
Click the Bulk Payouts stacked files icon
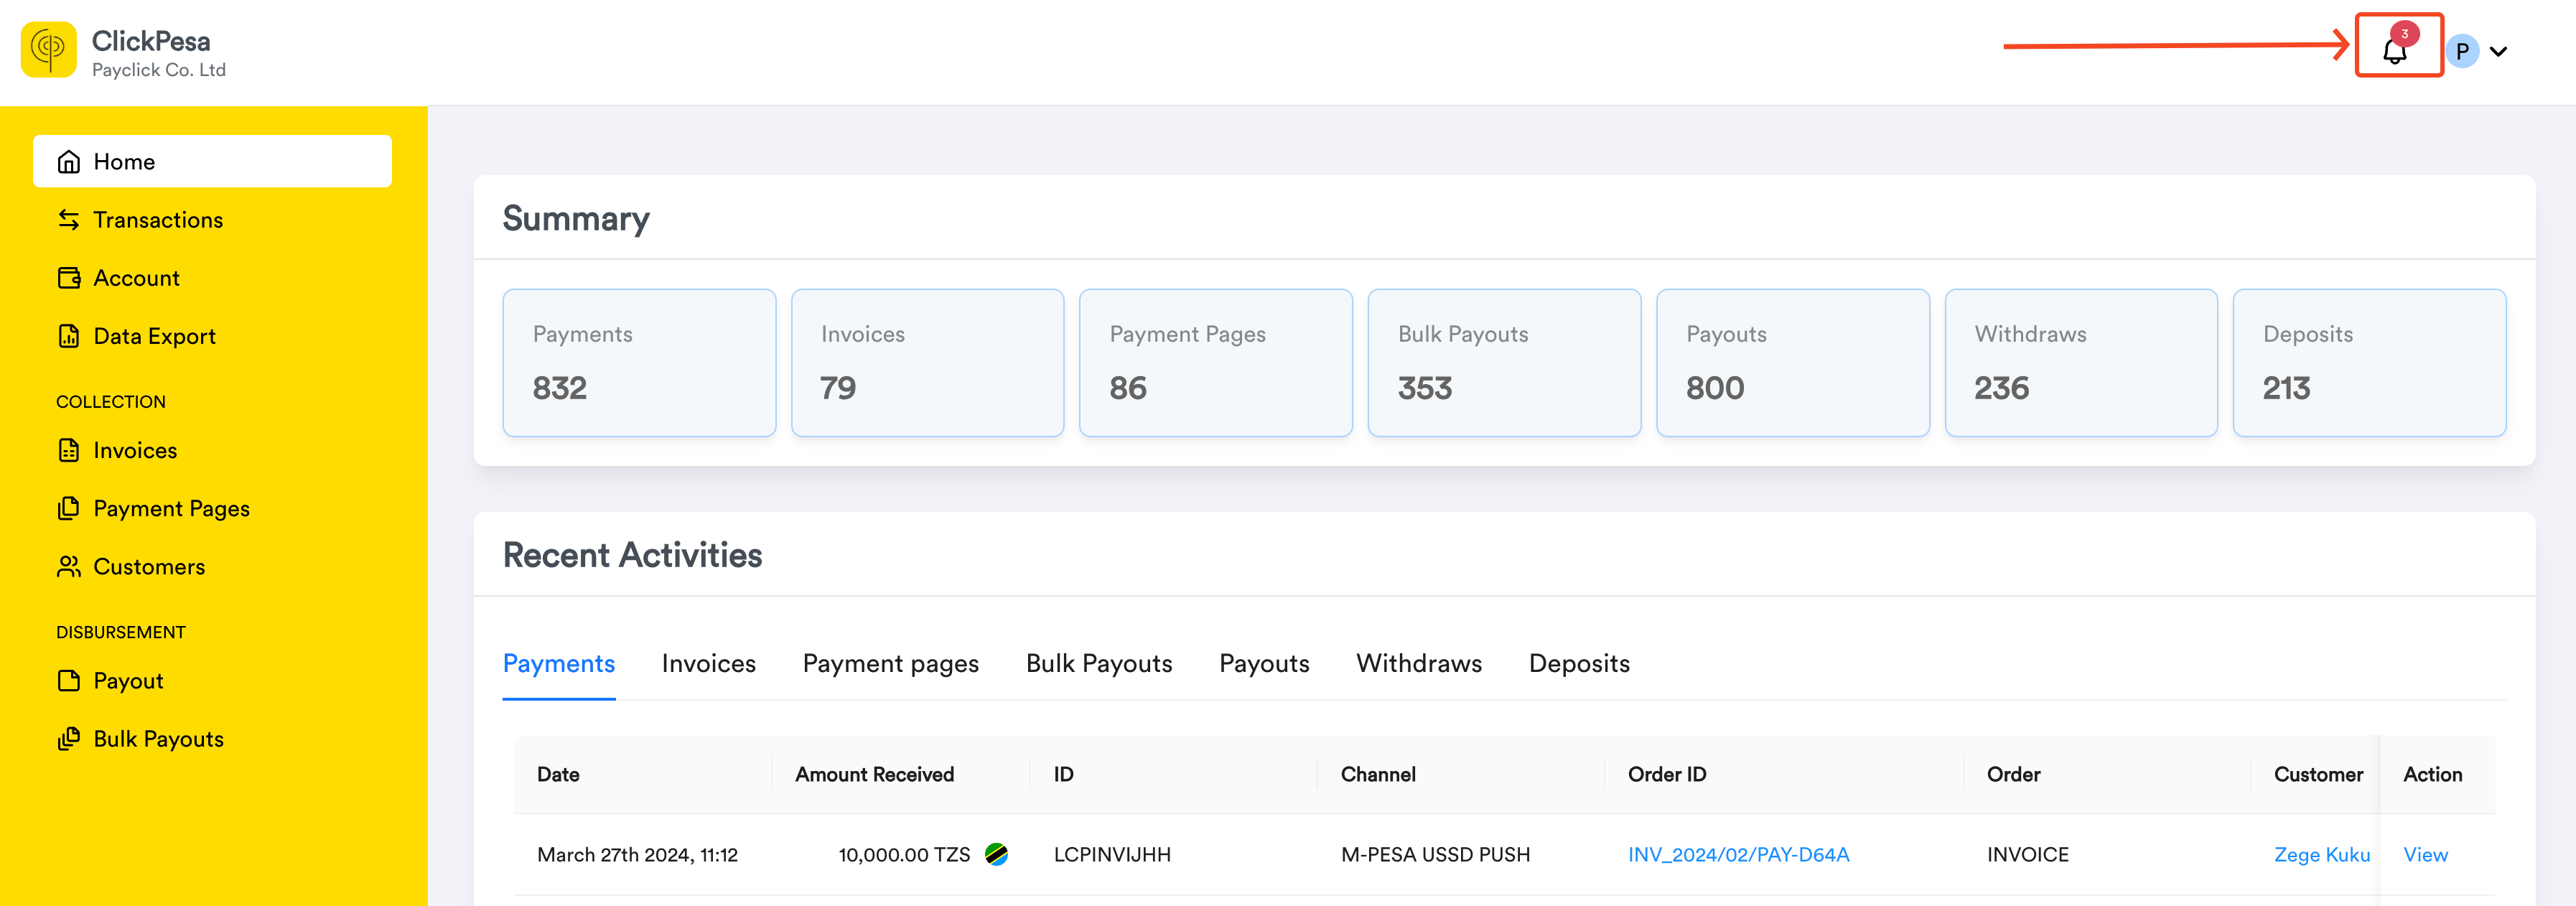[69, 738]
